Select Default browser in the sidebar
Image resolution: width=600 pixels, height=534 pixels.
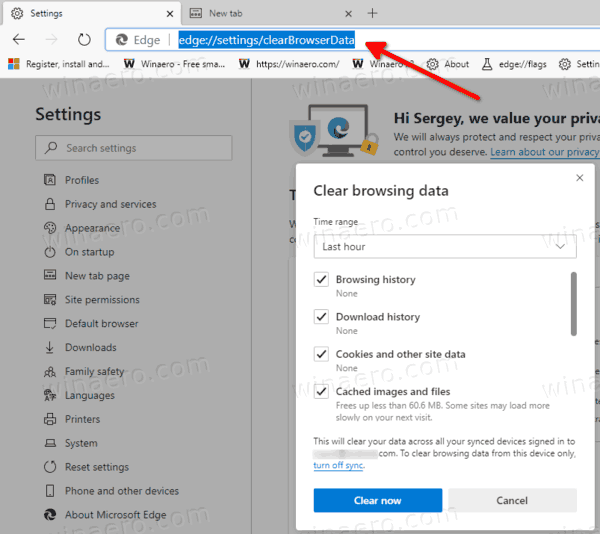pos(101,323)
